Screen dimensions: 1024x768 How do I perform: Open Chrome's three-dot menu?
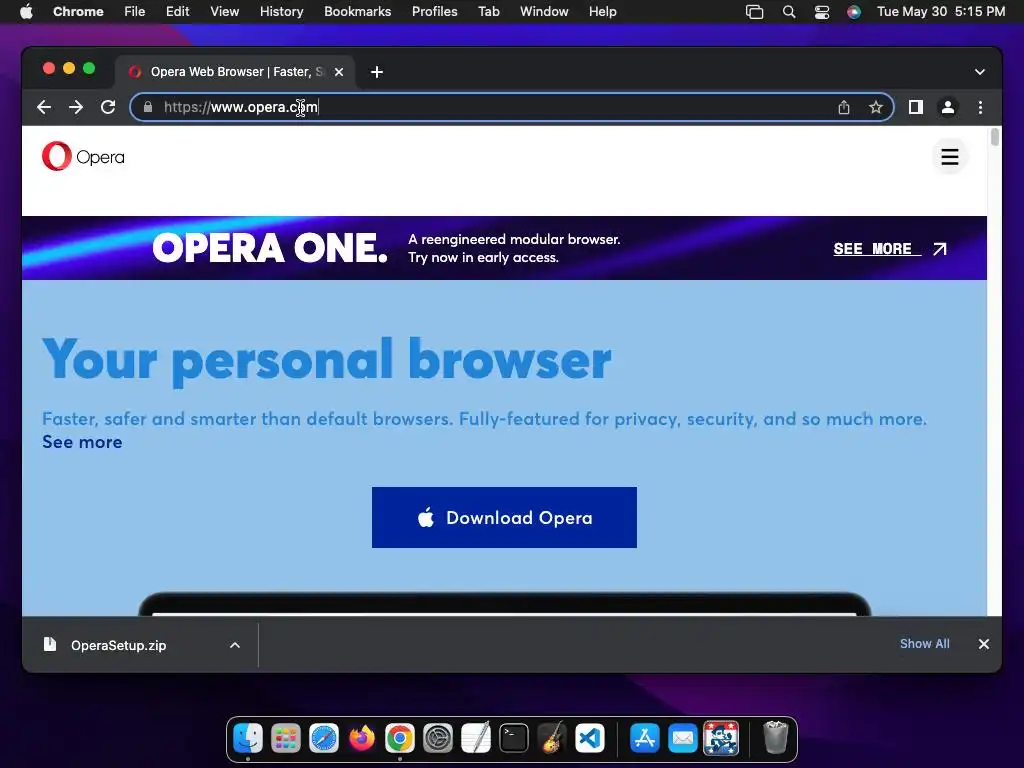click(x=980, y=107)
